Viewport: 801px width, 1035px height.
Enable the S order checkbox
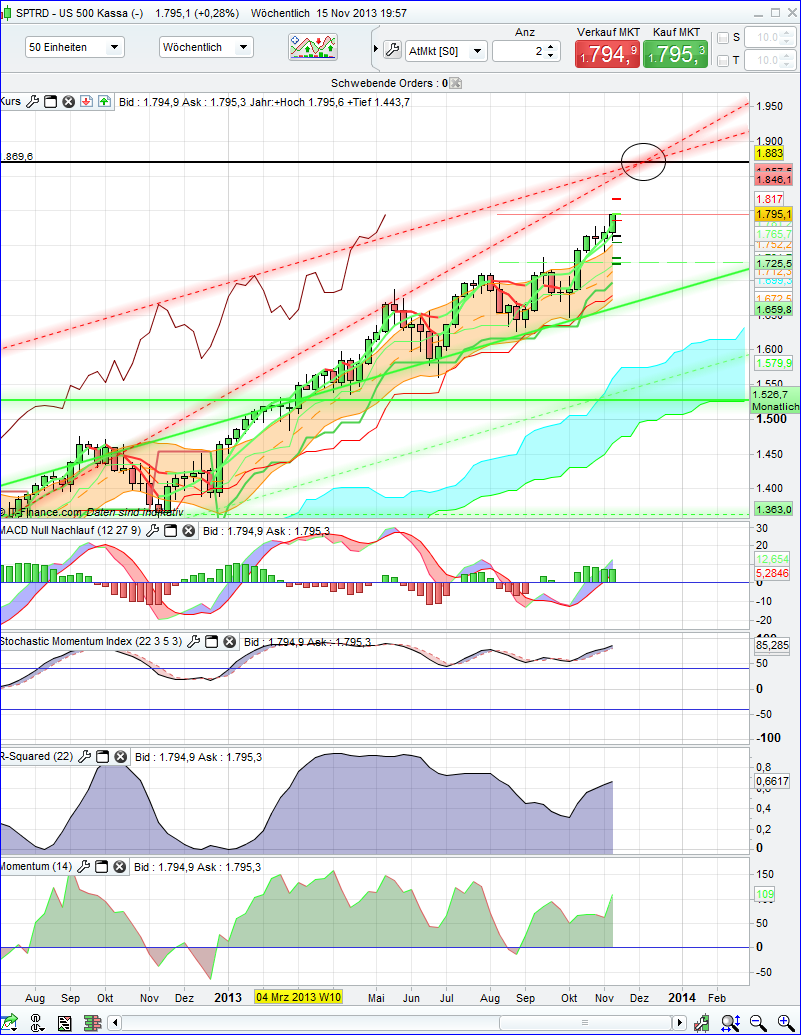coord(724,37)
